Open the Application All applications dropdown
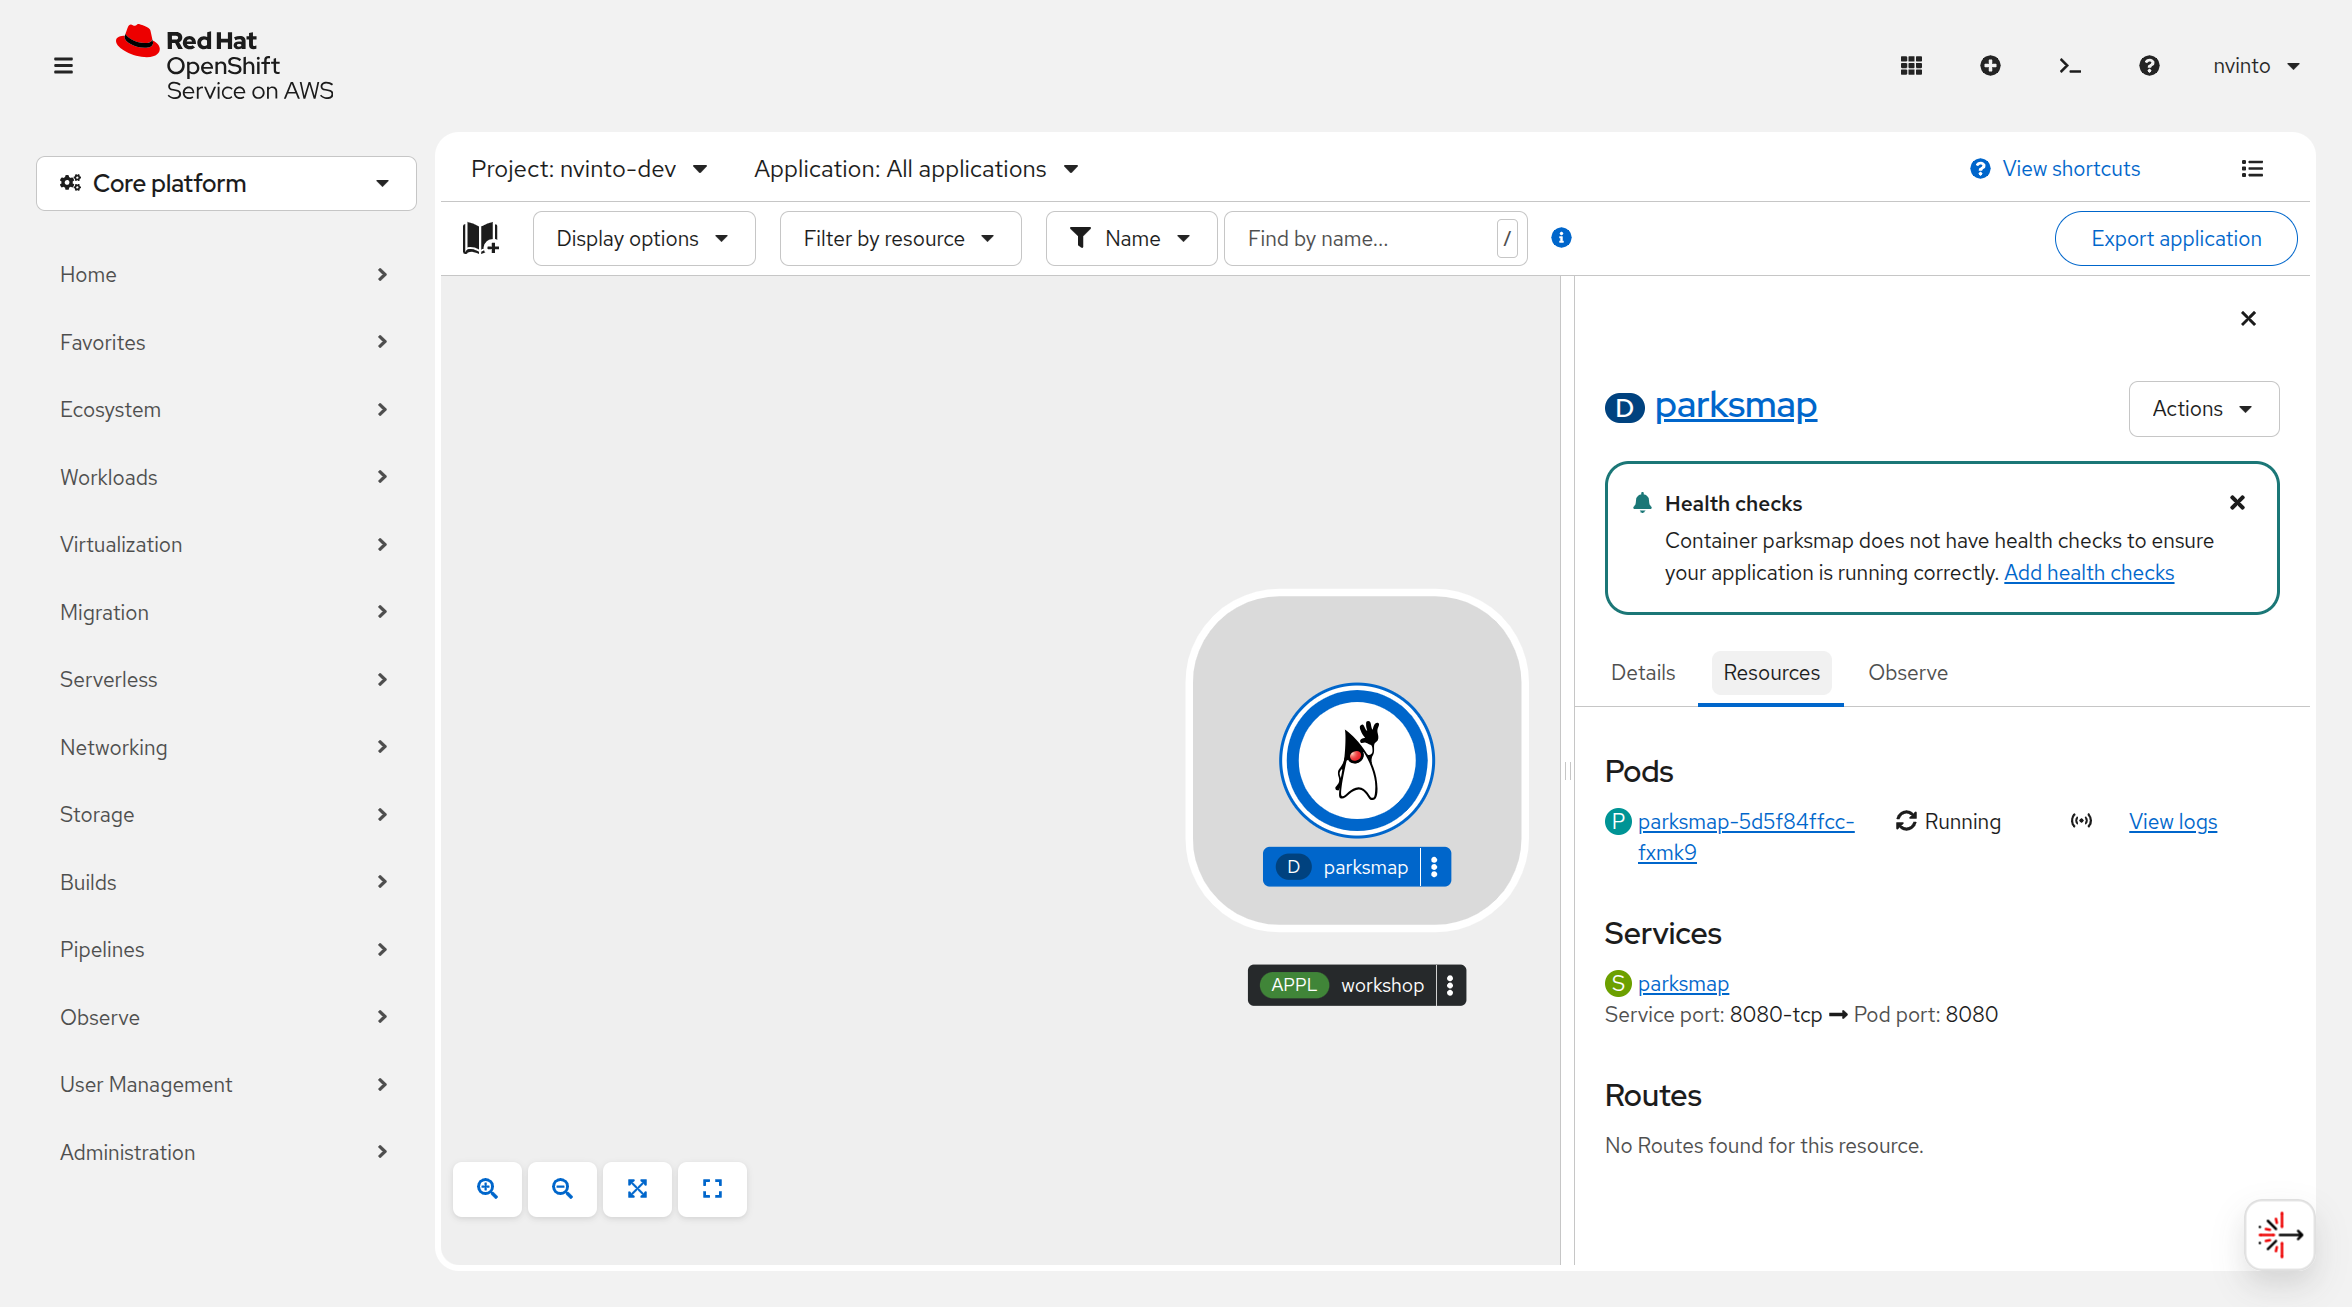Viewport: 2352px width, 1307px height. pos(916,169)
